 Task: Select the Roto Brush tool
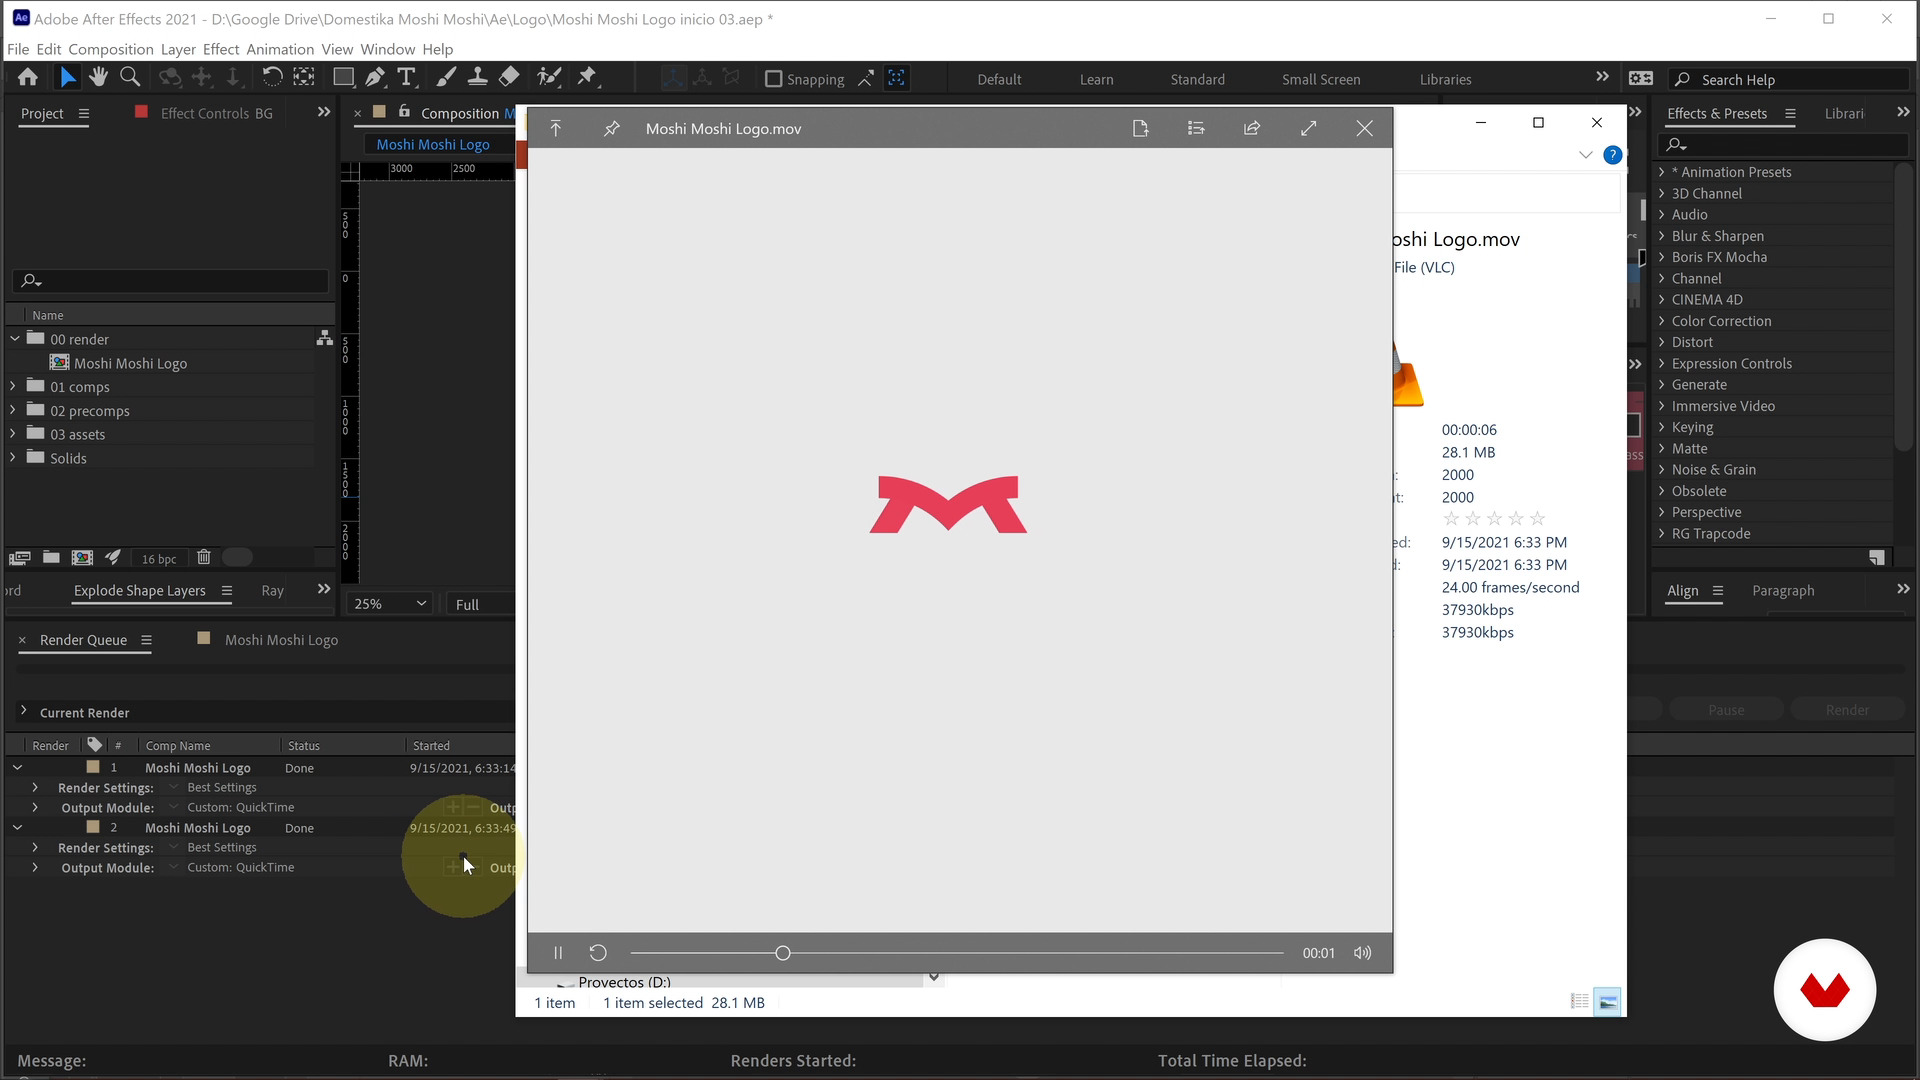548,77
